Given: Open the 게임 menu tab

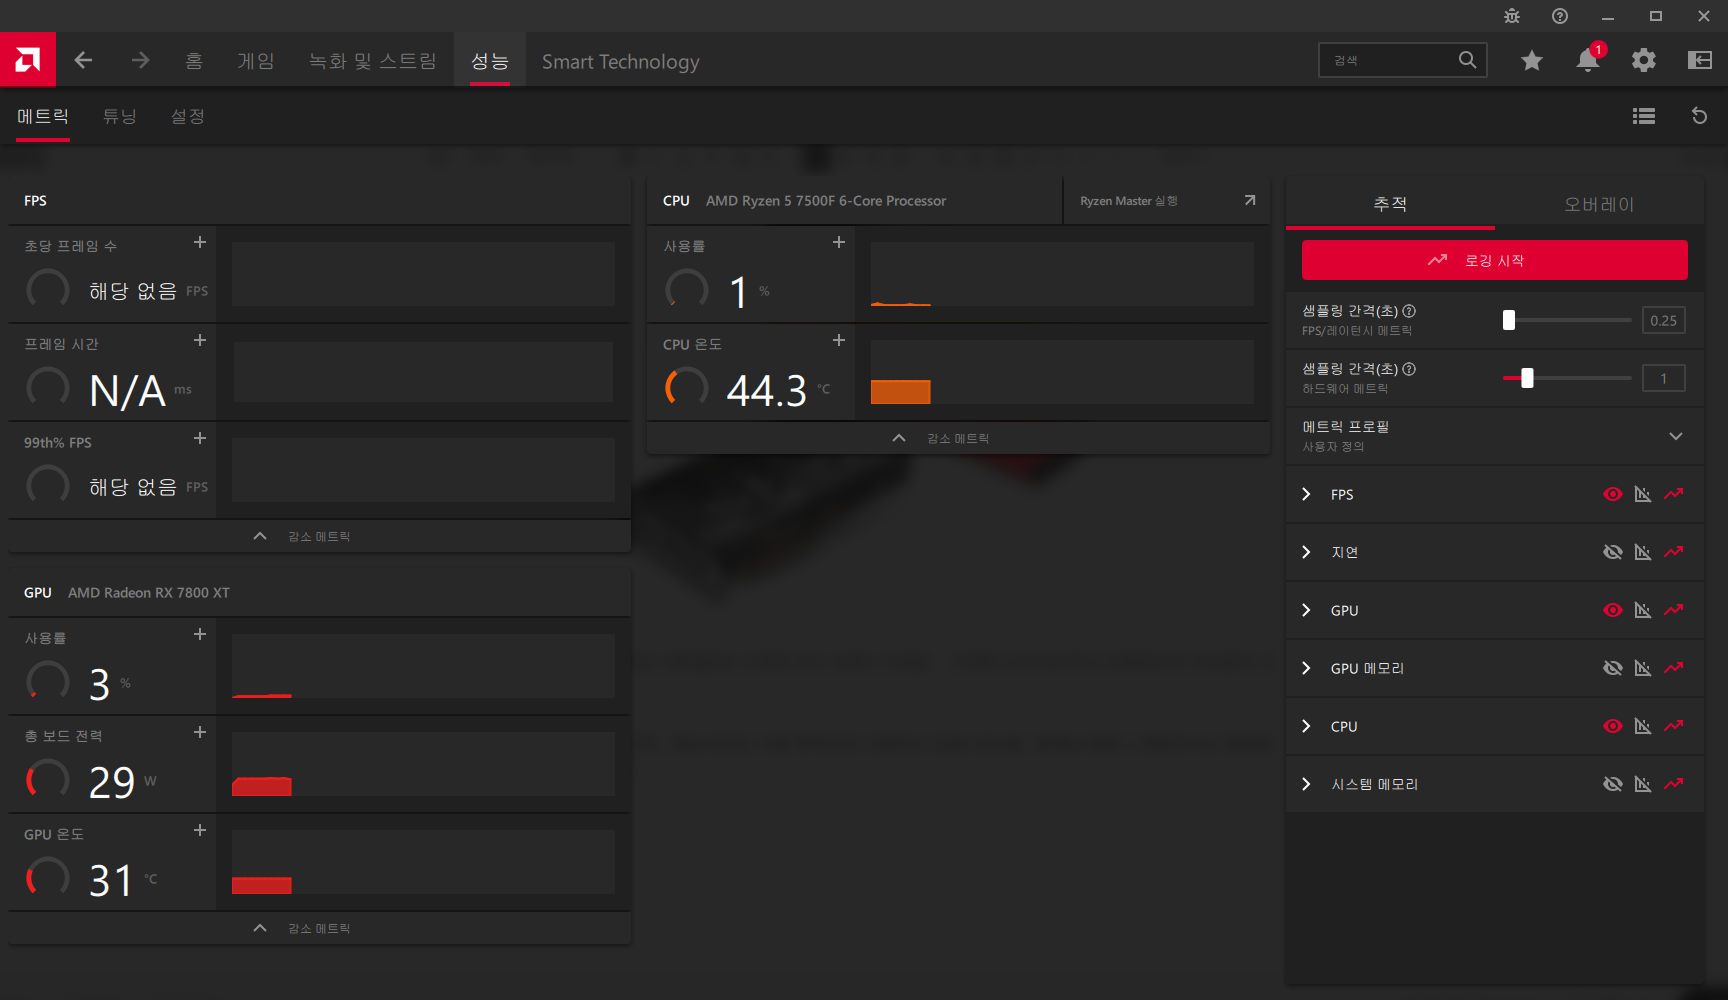Looking at the screenshot, I should coord(256,61).
